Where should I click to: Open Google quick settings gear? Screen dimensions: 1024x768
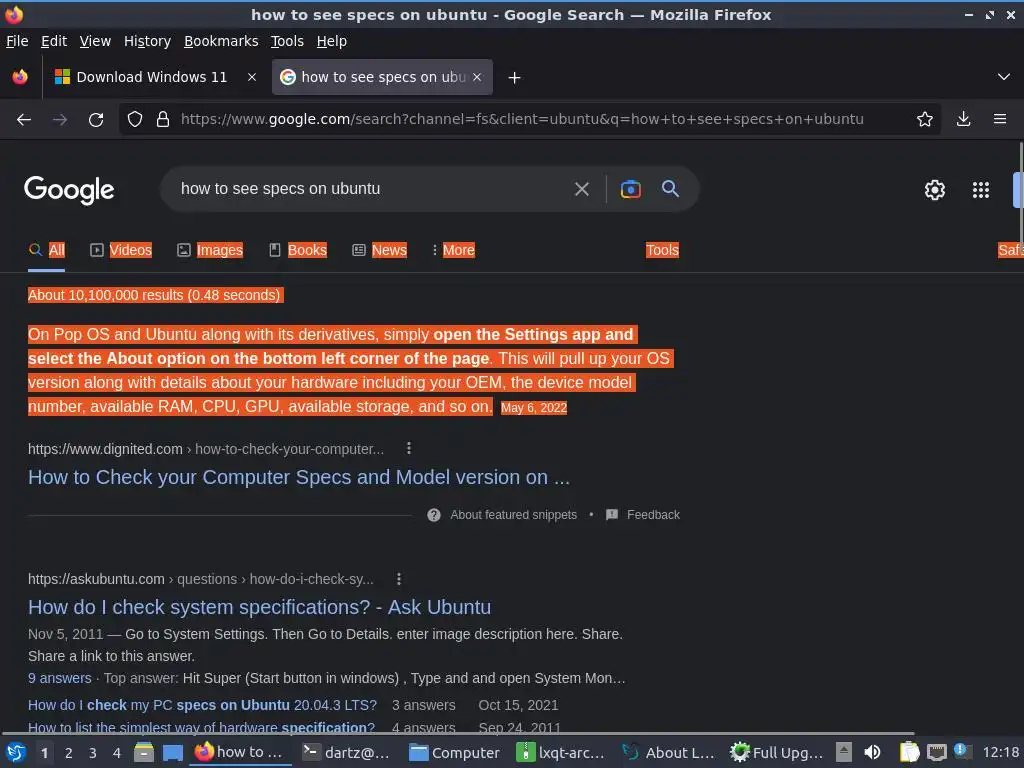pos(935,190)
